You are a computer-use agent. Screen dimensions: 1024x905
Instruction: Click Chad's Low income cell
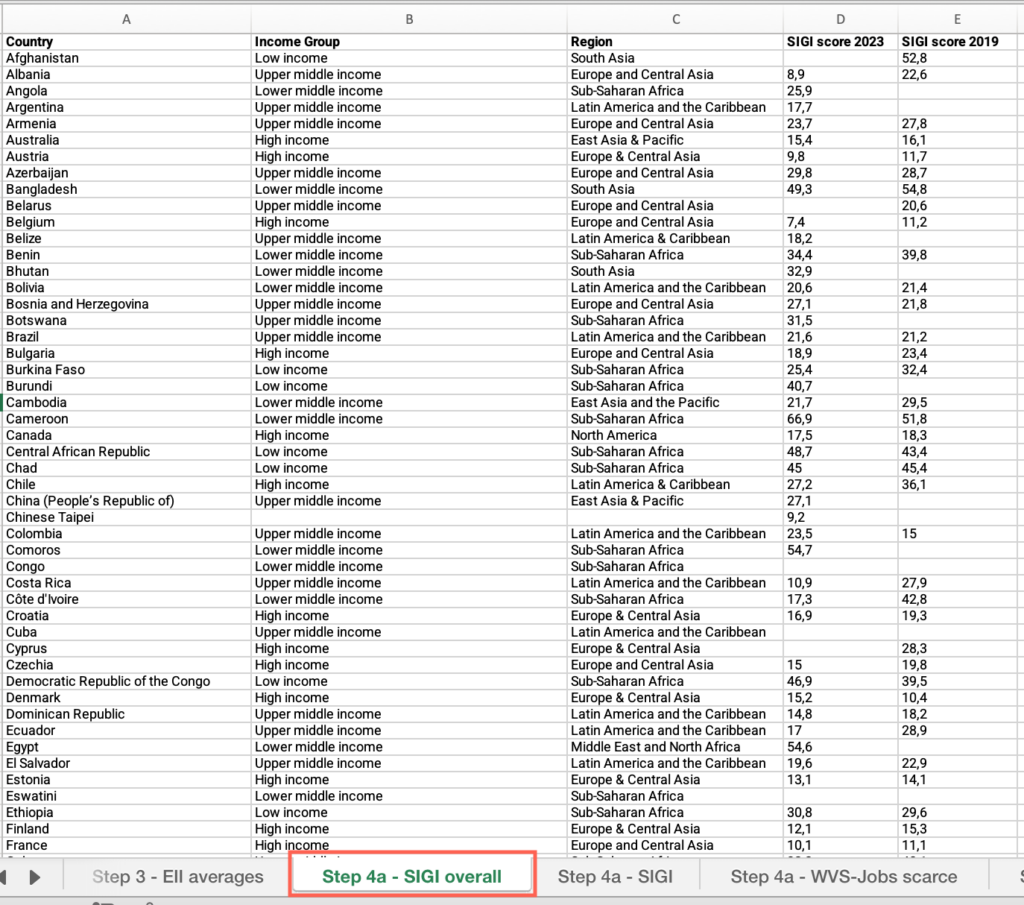(409, 468)
